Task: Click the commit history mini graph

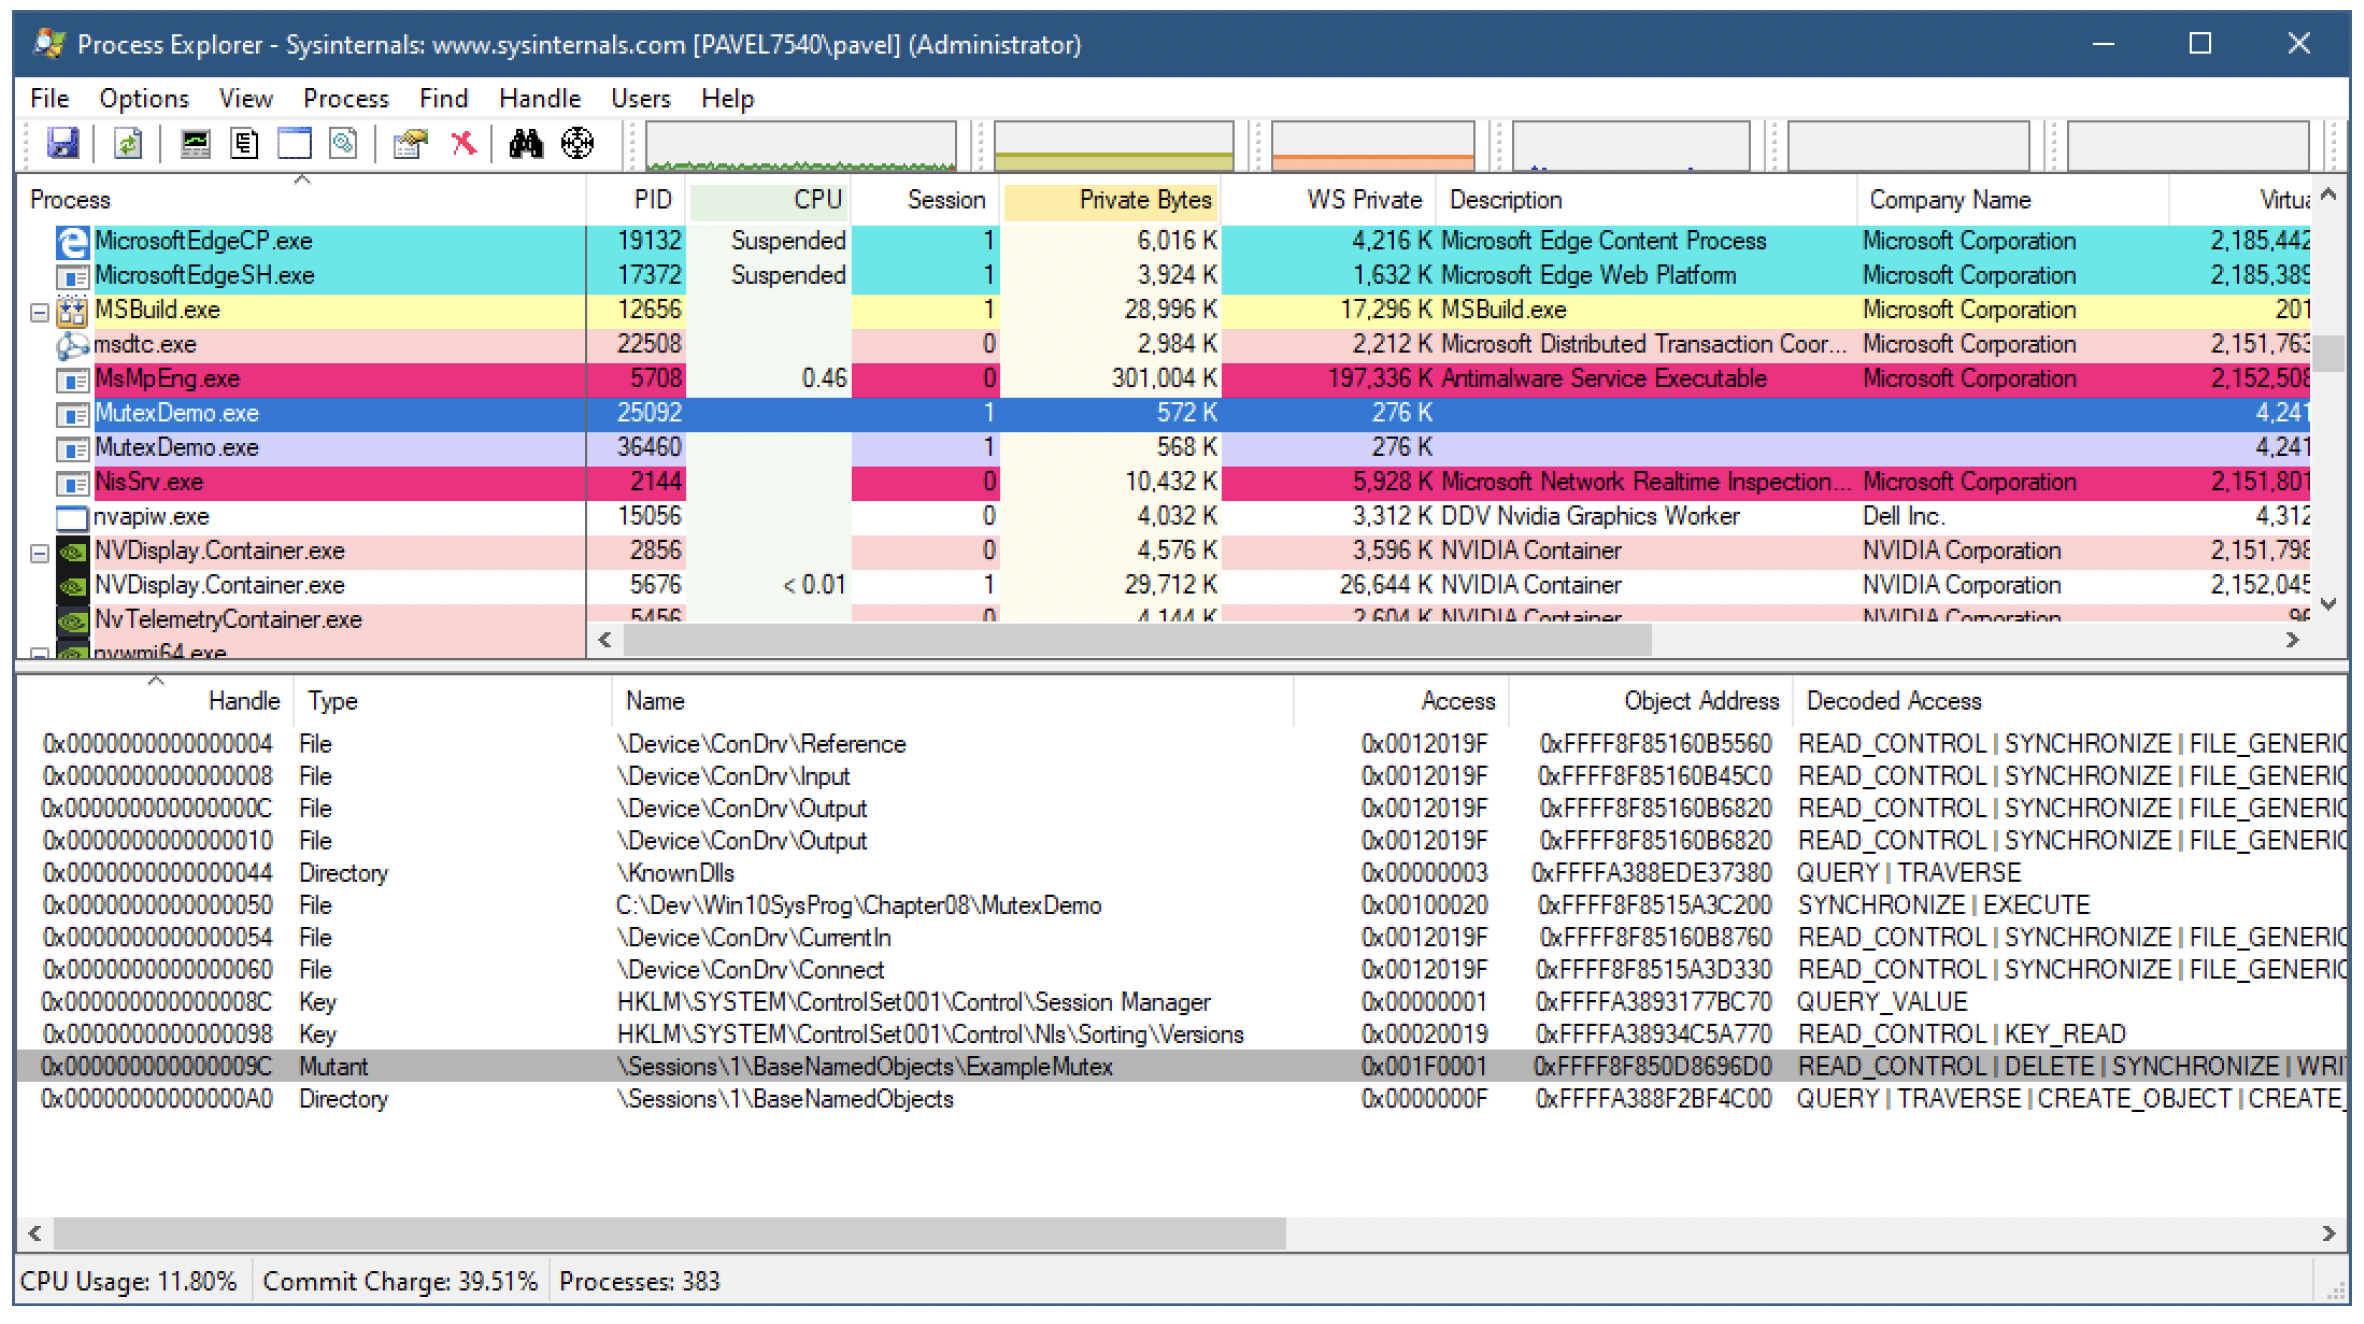Action: pos(1113,145)
